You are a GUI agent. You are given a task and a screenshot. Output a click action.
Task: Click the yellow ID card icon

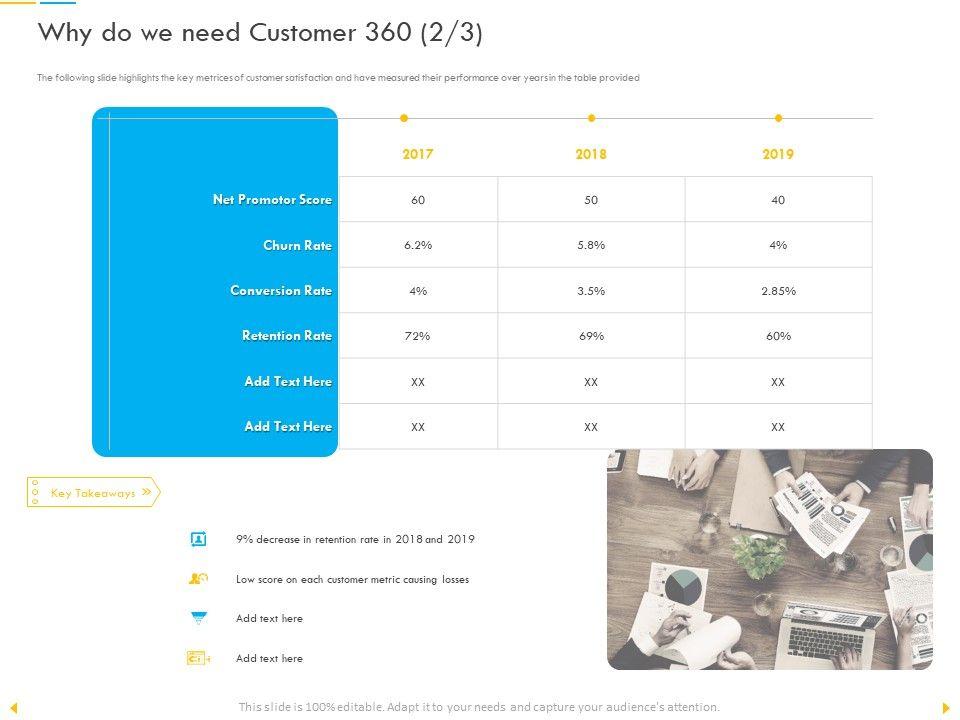click(x=197, y=658)
